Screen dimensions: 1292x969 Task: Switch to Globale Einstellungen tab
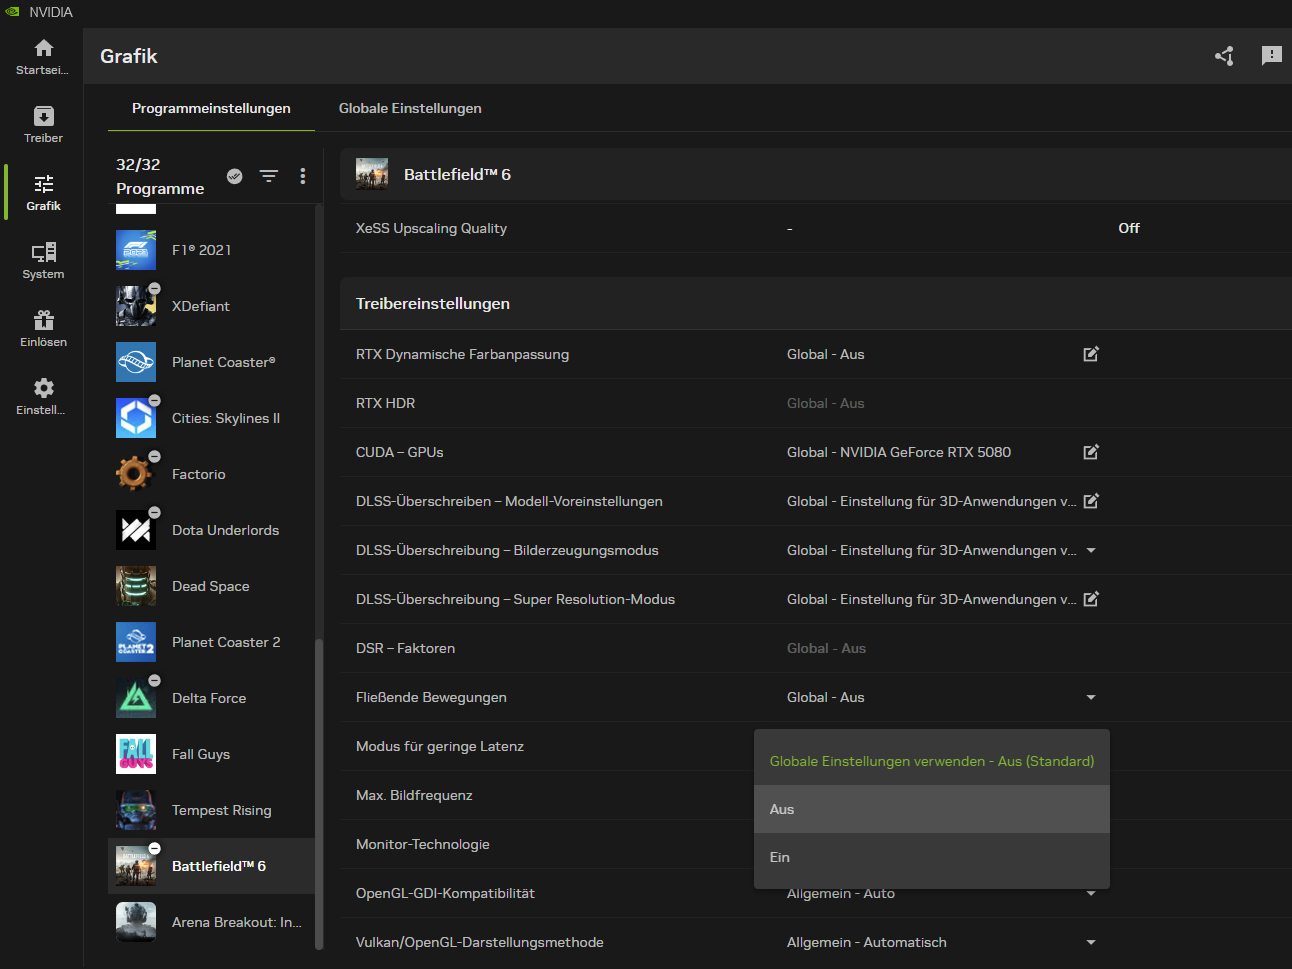[x=410, y=108]
